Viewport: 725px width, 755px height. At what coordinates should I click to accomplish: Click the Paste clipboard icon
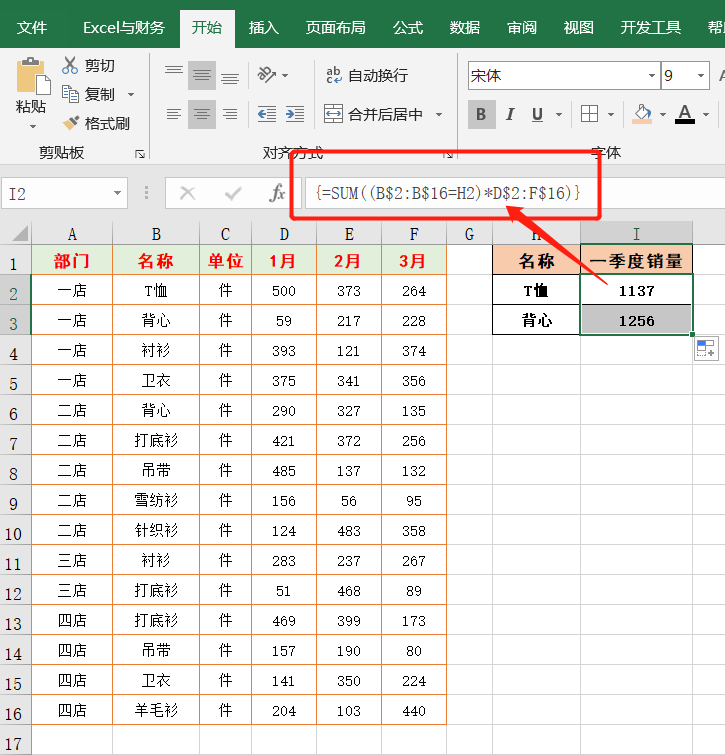[x=33, y=76]
